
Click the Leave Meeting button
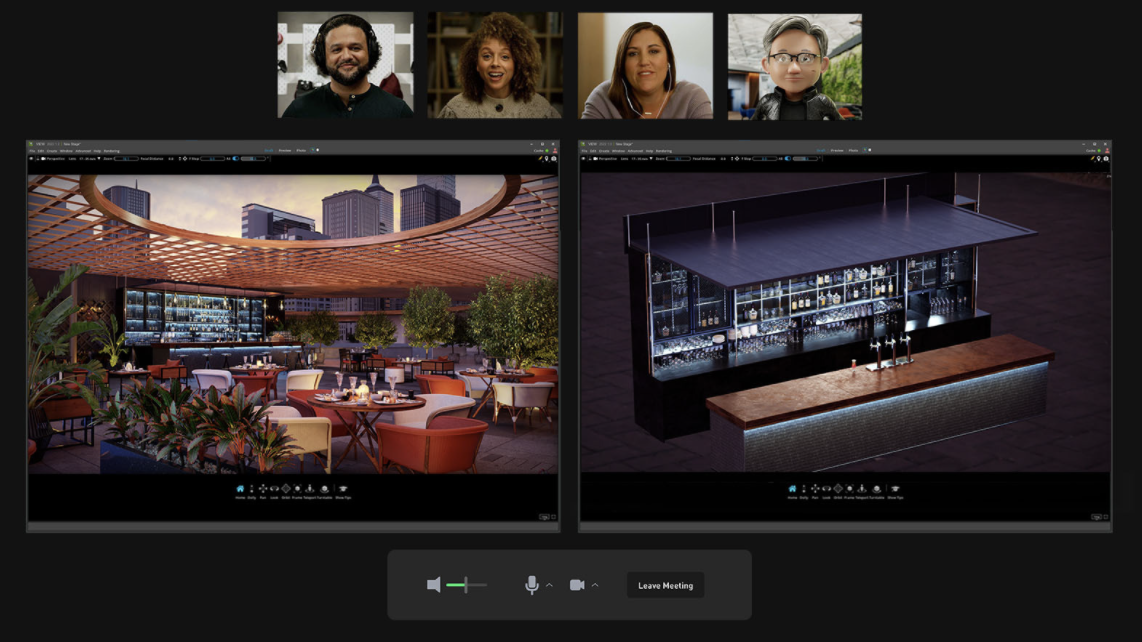tap(665, 585)
